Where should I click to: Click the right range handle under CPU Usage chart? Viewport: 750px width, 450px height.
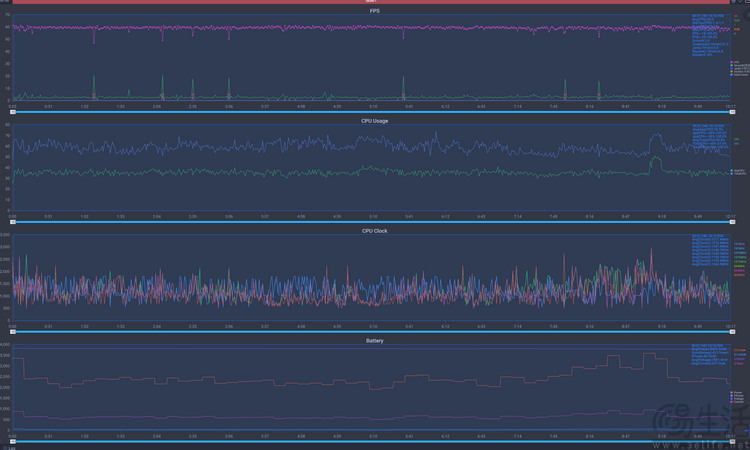click(732, 222)
